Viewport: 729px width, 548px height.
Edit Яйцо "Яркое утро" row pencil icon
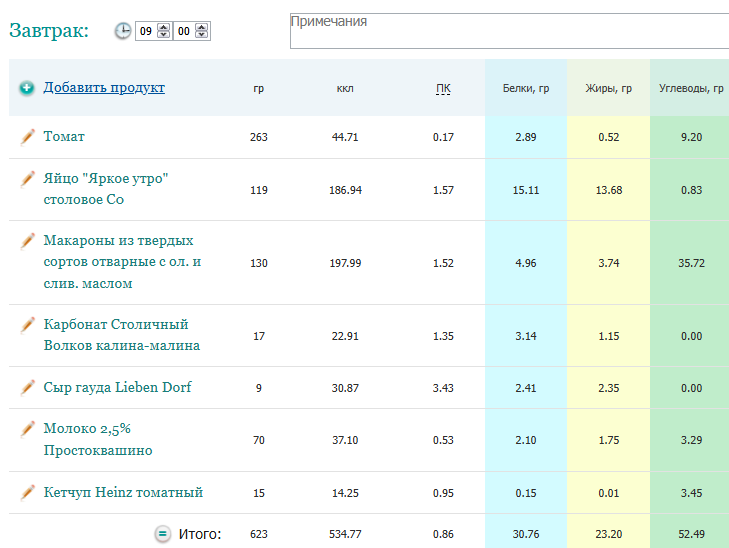[27, 179]
